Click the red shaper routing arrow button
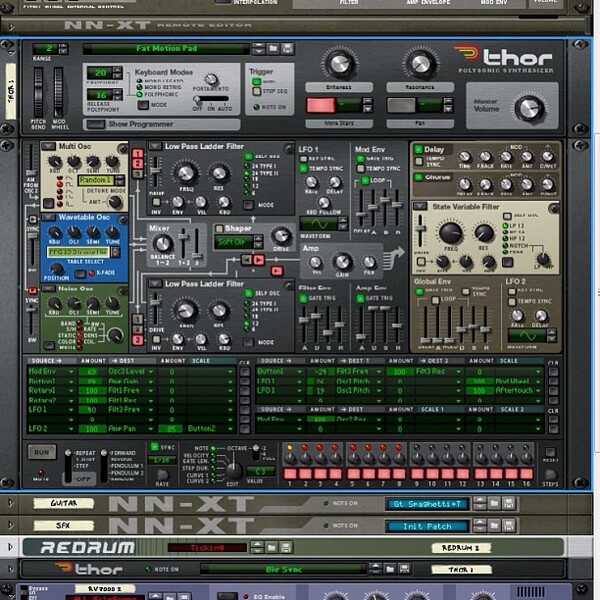 point(259,260)
